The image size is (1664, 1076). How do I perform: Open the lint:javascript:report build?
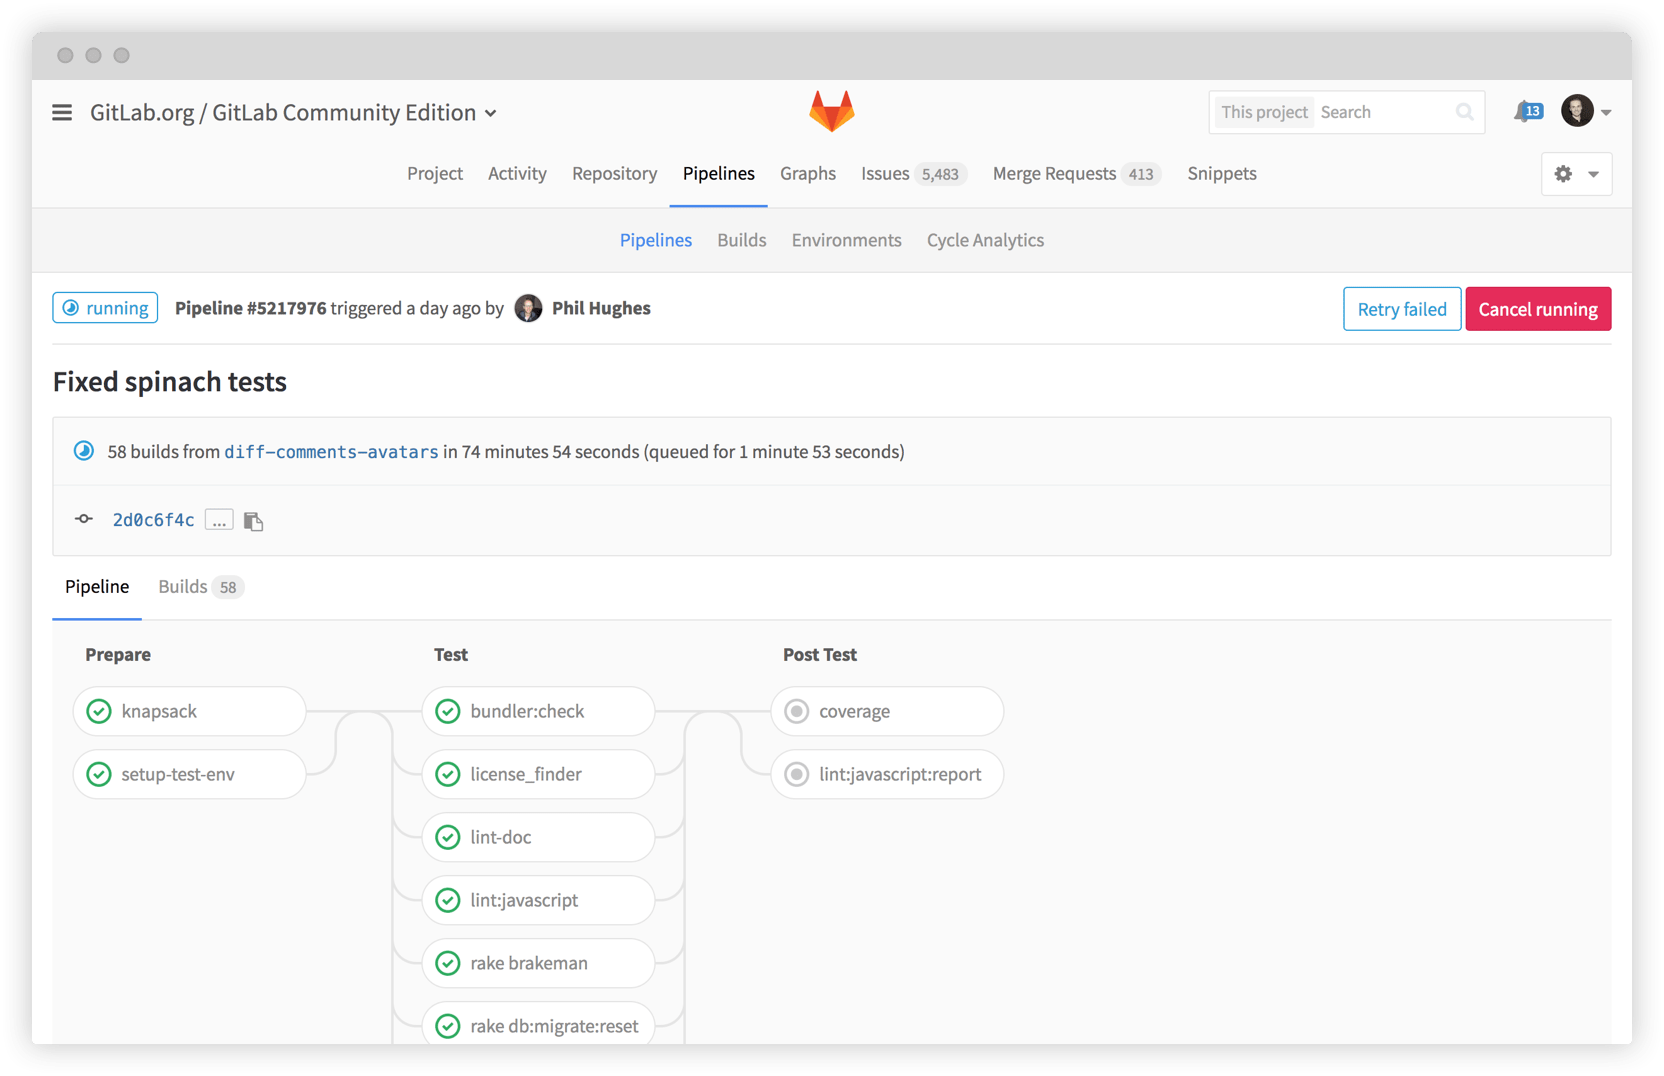[x=887, y=774]
